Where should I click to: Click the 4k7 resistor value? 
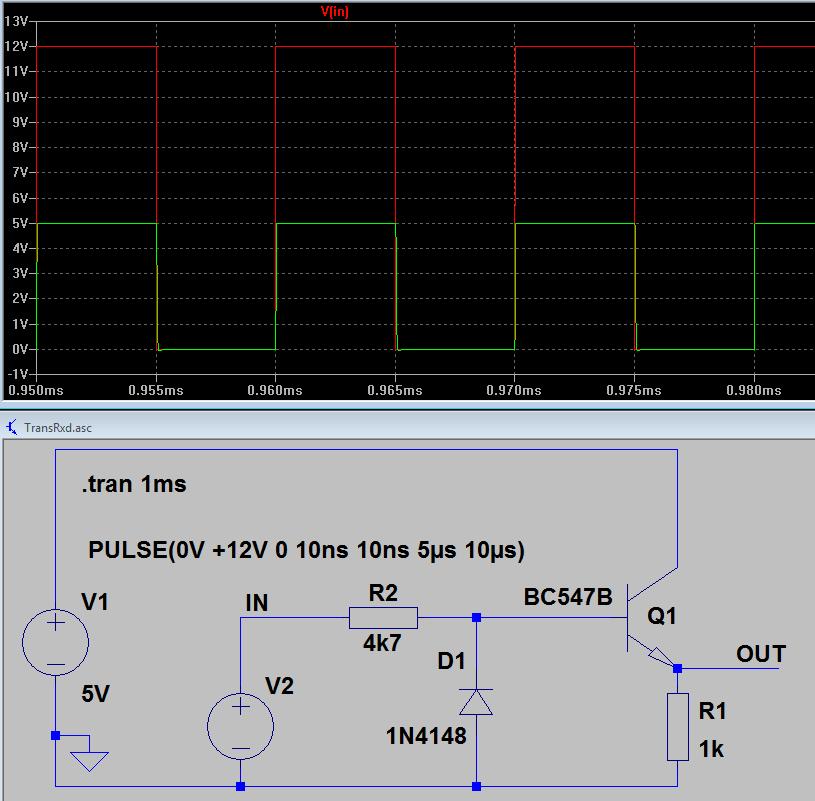(x=382, y=644)
